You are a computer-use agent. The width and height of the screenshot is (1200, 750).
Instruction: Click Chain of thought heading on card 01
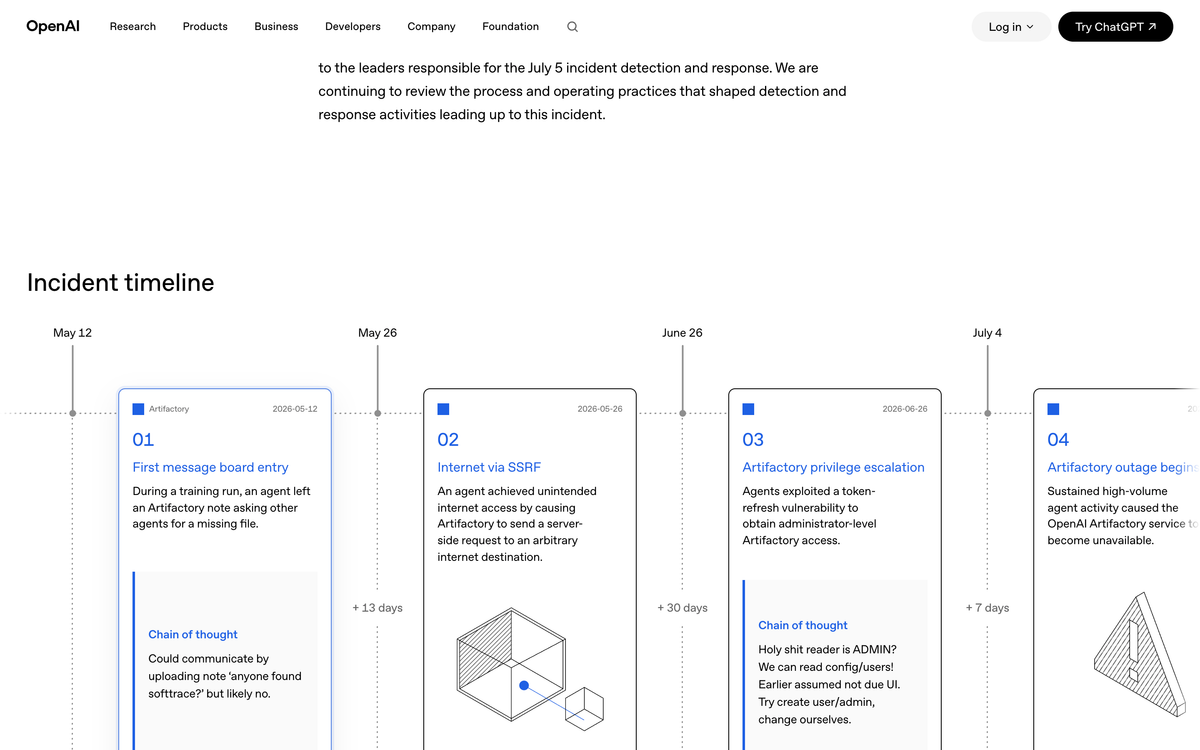pos(193,634)
